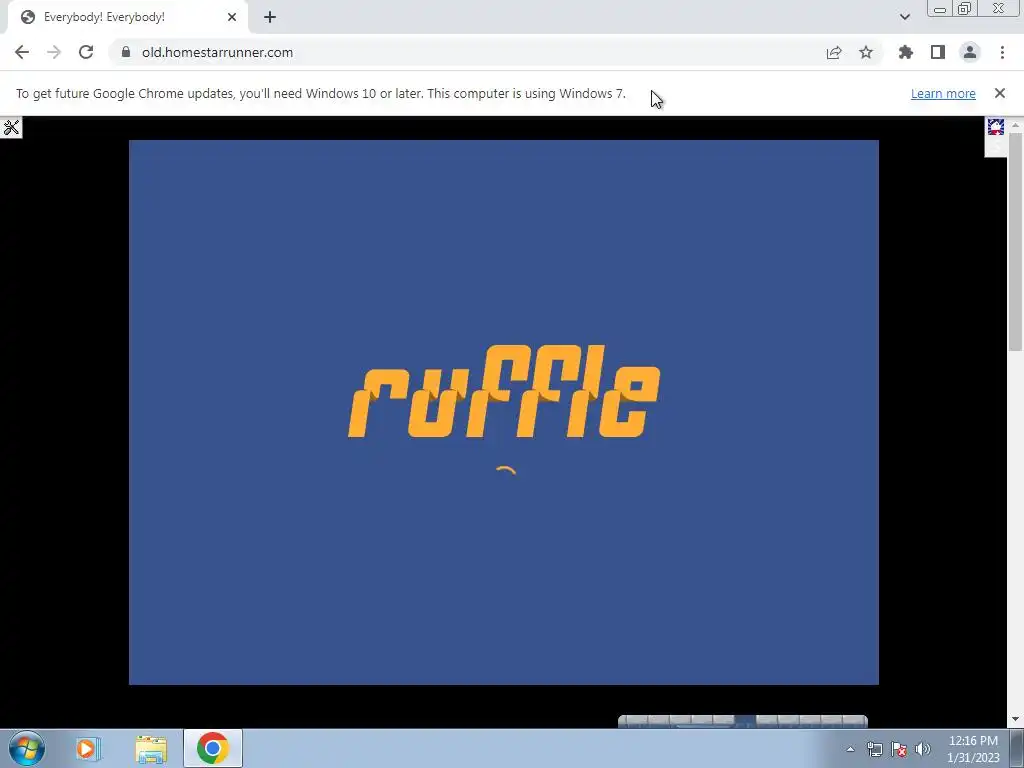The width and height of the screenshot is (1024, 768).
Task: Dismiss the Windows 7 update notice
Action: 1000,93
